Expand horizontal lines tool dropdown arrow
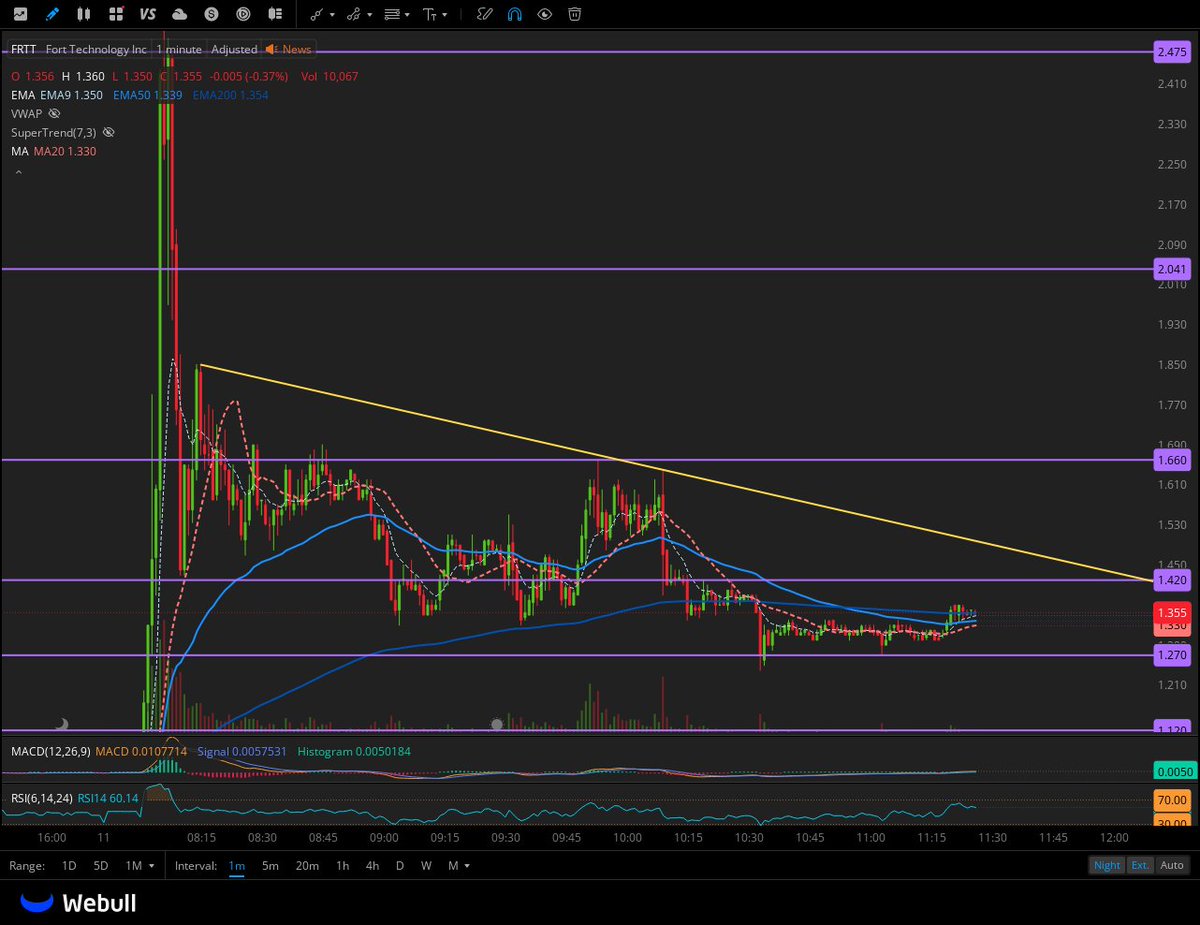1200x925 pixels. click(408, 15)
